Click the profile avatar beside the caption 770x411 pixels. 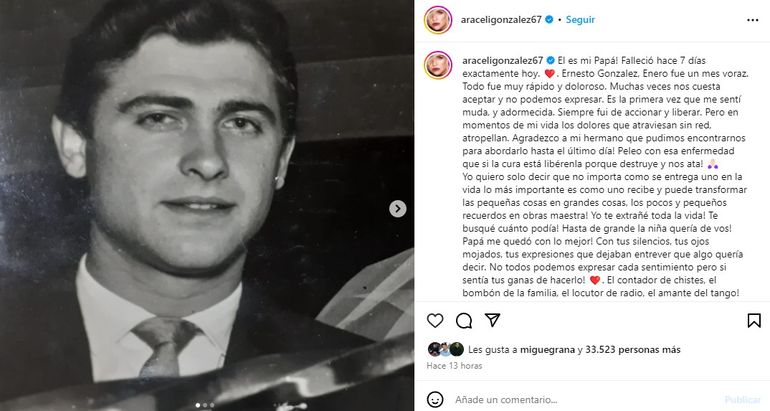(x=437, y=62)
